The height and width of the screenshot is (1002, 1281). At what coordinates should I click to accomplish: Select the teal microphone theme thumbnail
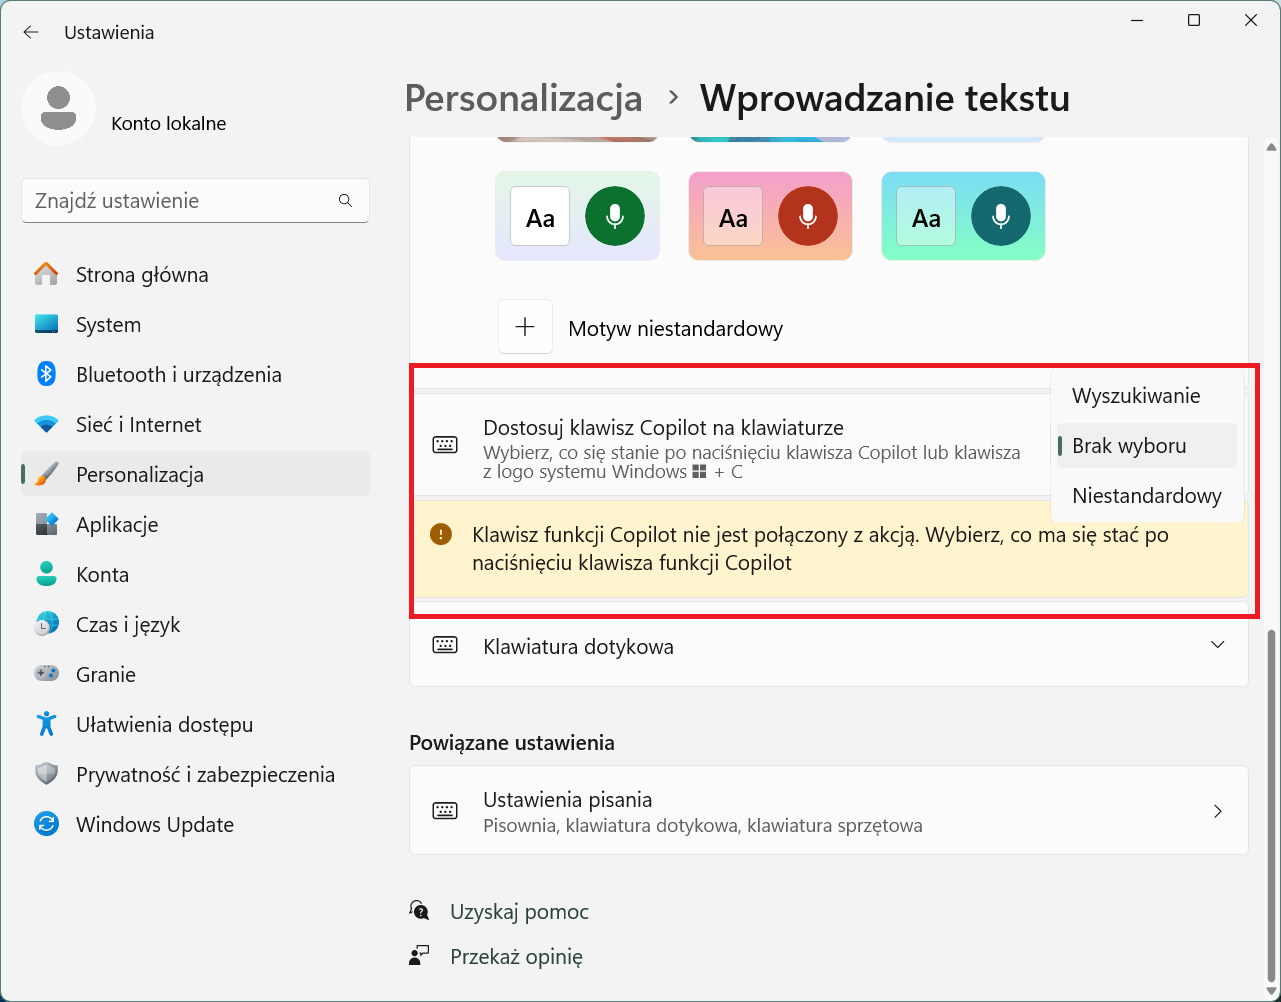coord(963,216)
